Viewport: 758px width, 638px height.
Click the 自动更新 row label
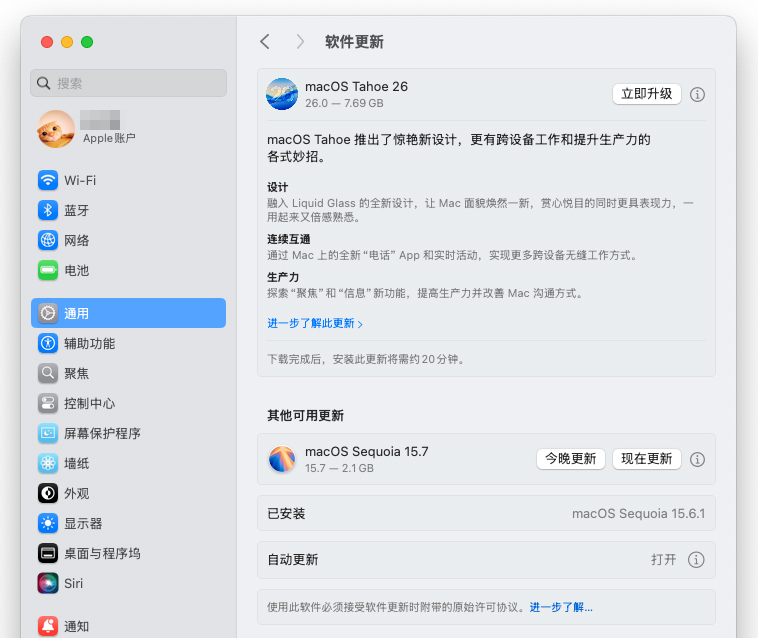293,560
